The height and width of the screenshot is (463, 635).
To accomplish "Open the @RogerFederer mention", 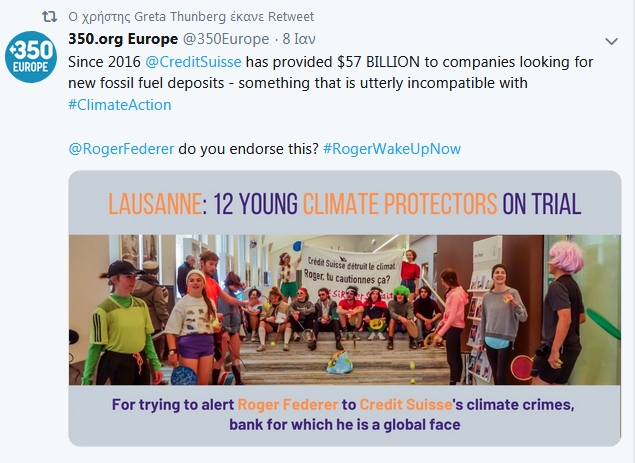I will pyautogui.click(x=121, y=149).
